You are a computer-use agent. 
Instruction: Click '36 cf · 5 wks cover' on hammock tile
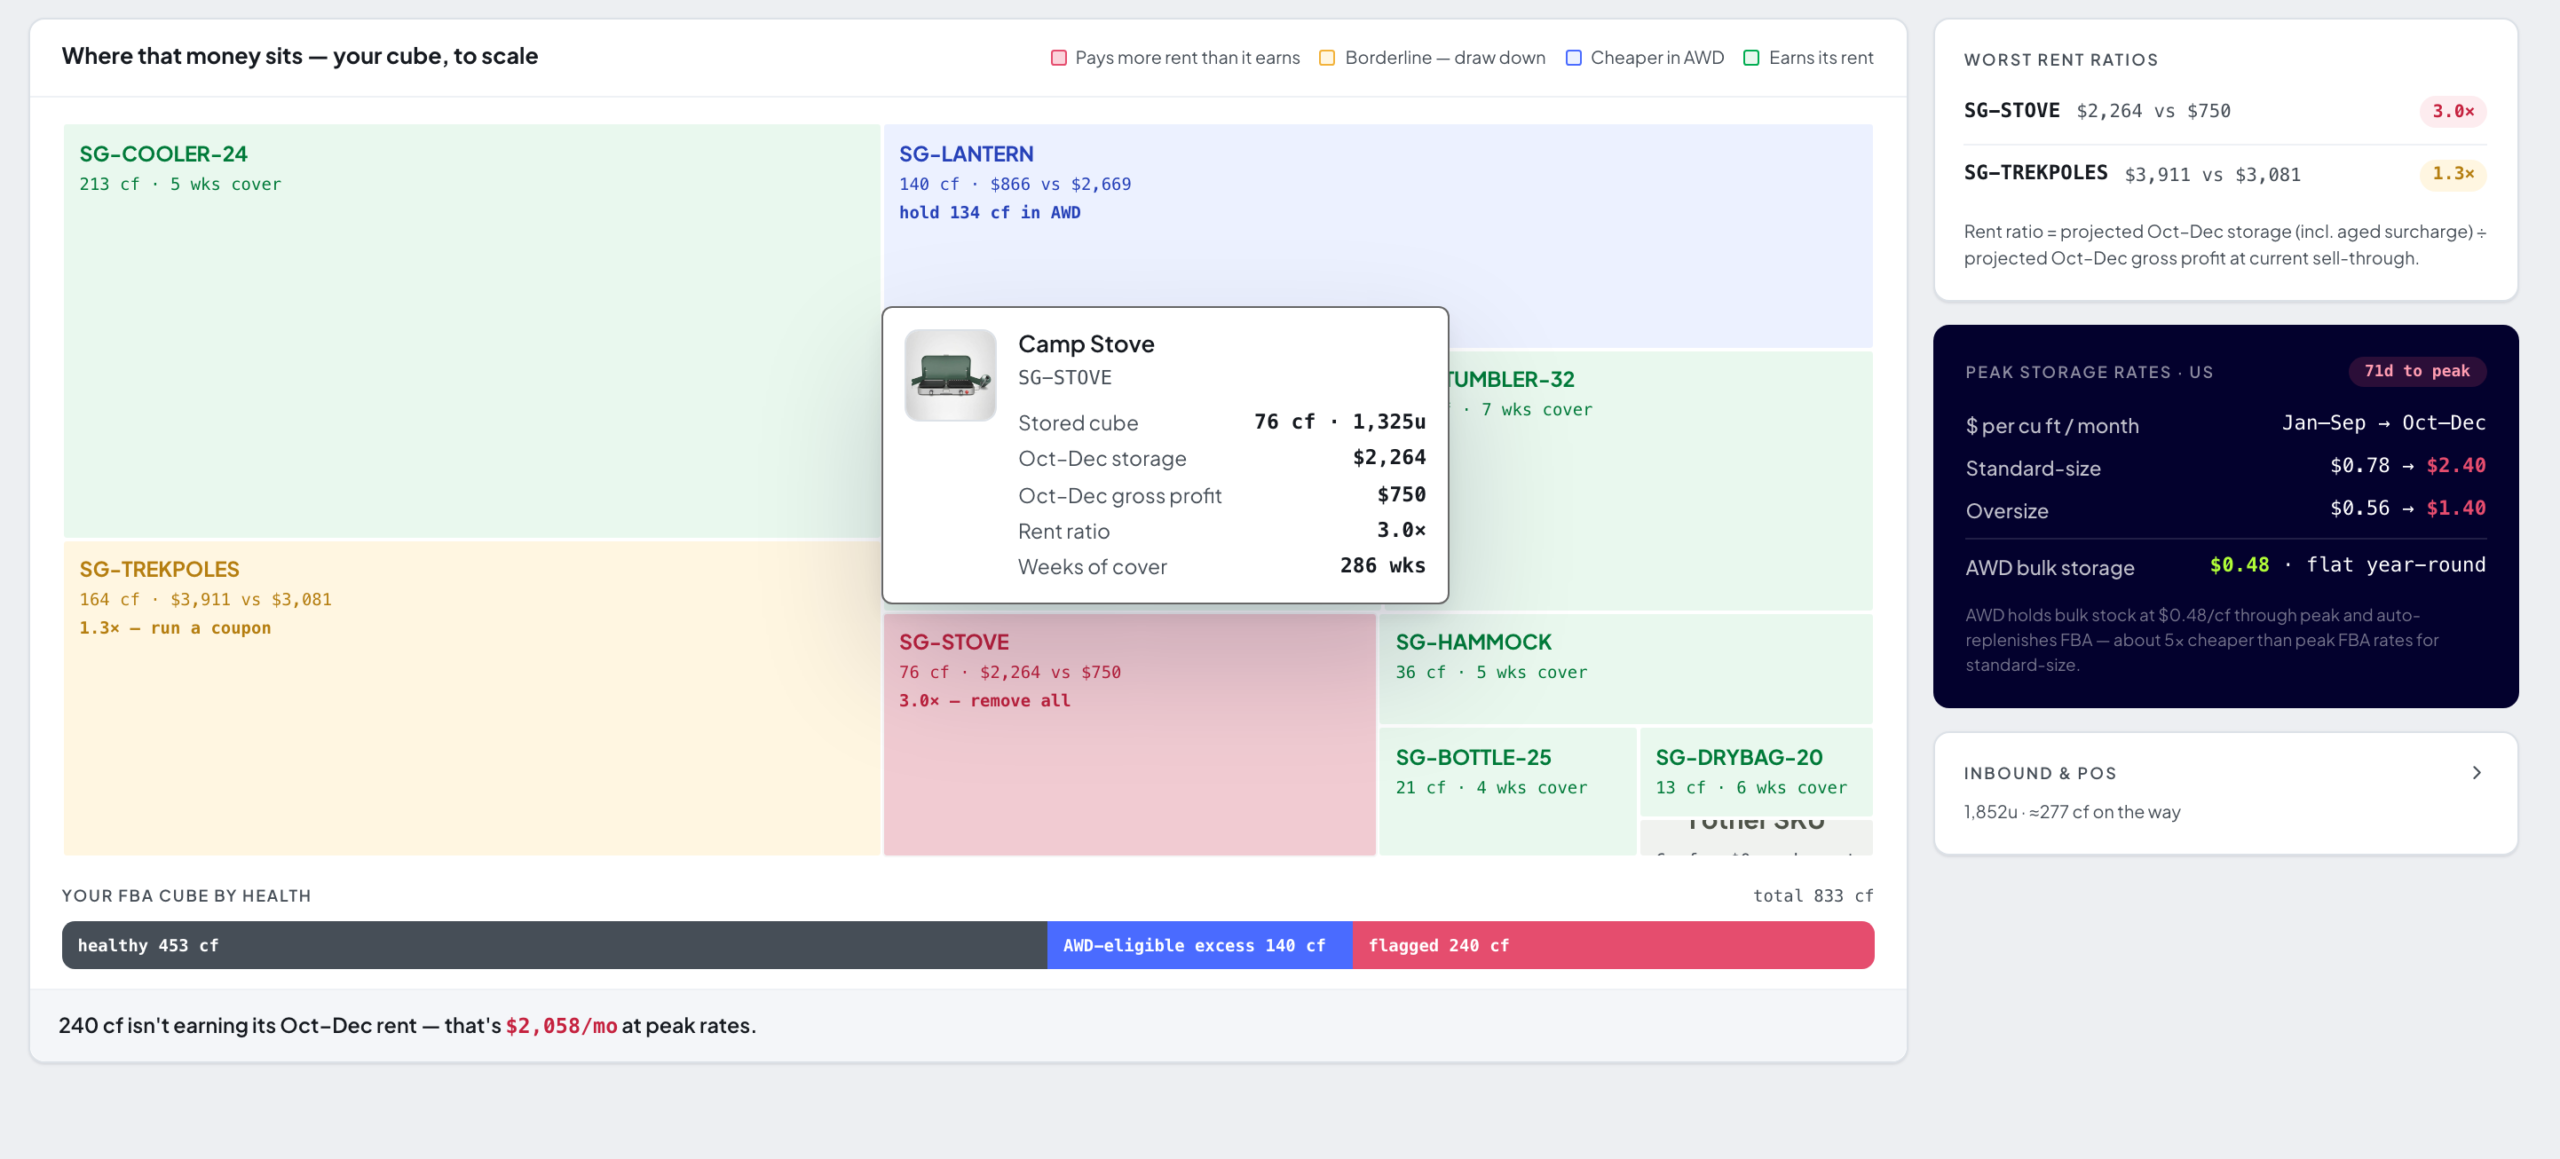1491,673
